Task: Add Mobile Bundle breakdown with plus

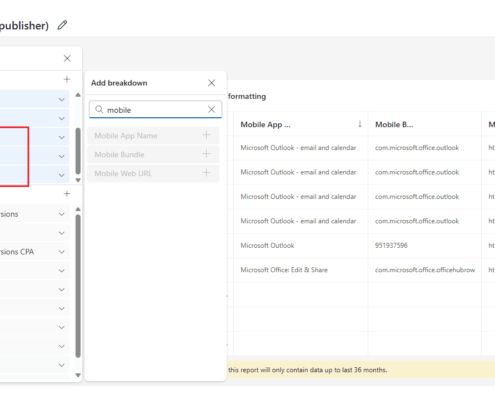Action: click(206, 154)
